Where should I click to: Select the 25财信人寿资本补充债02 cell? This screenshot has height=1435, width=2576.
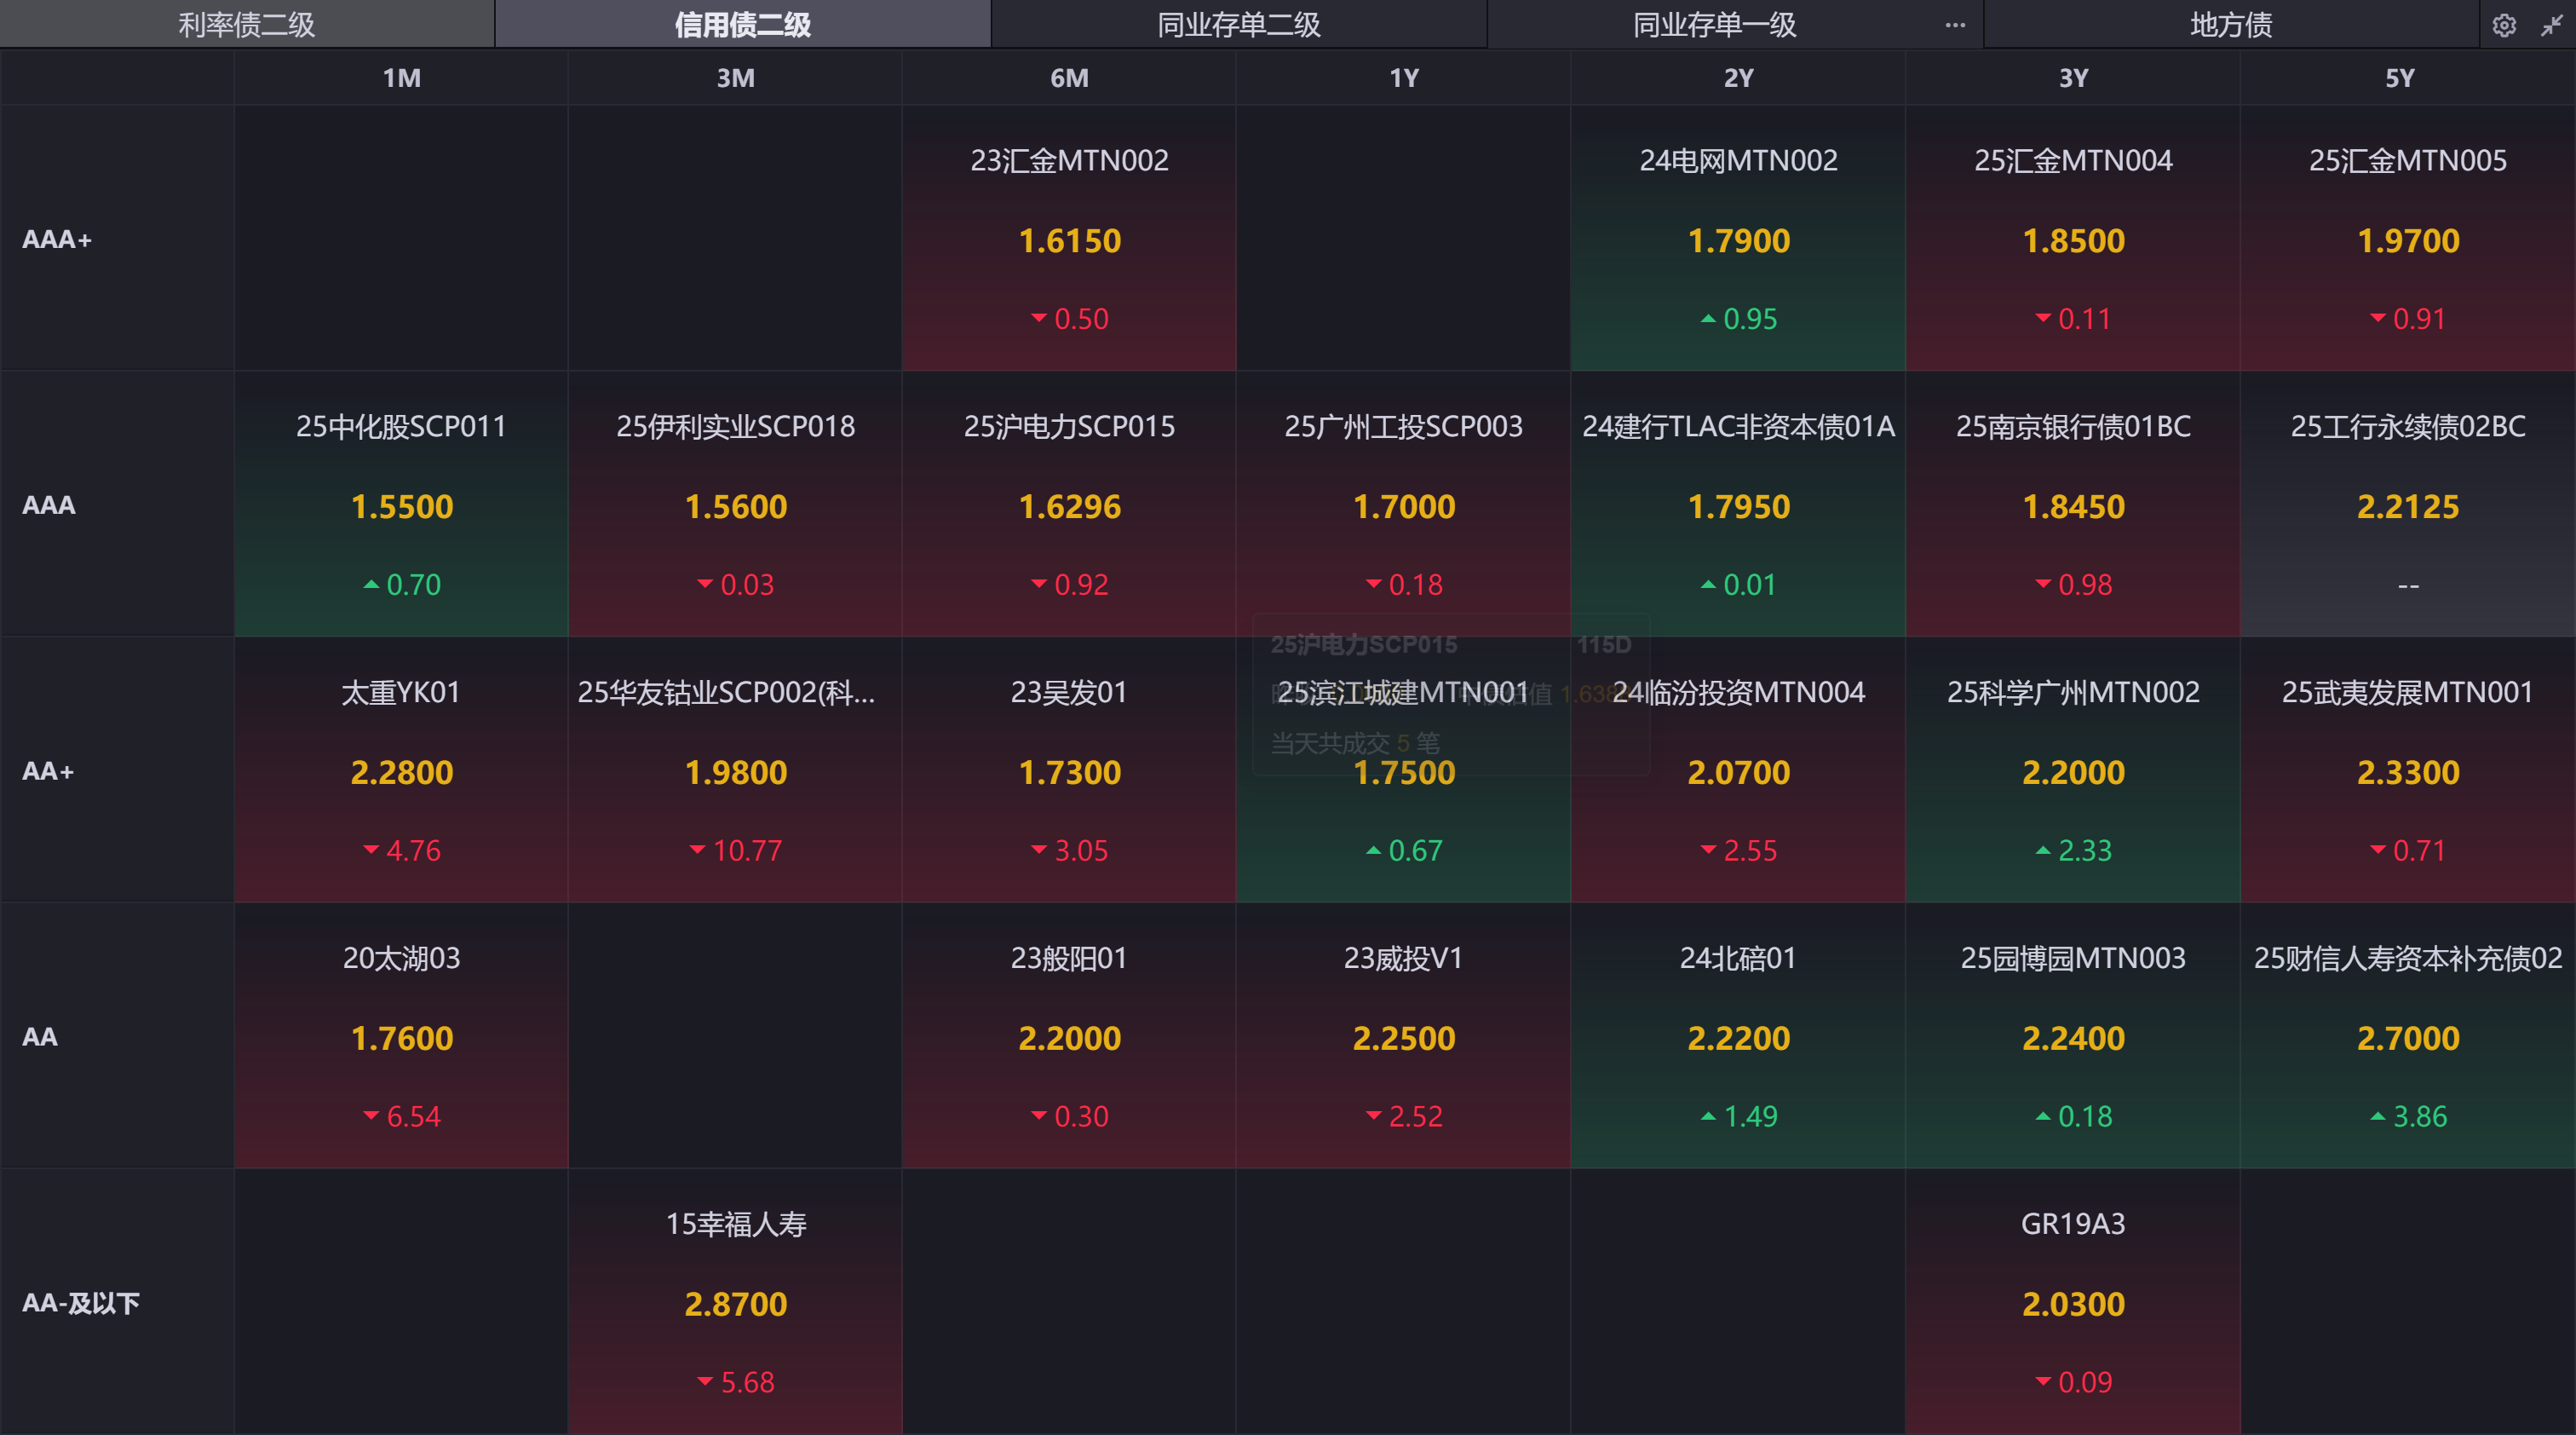2407,959
